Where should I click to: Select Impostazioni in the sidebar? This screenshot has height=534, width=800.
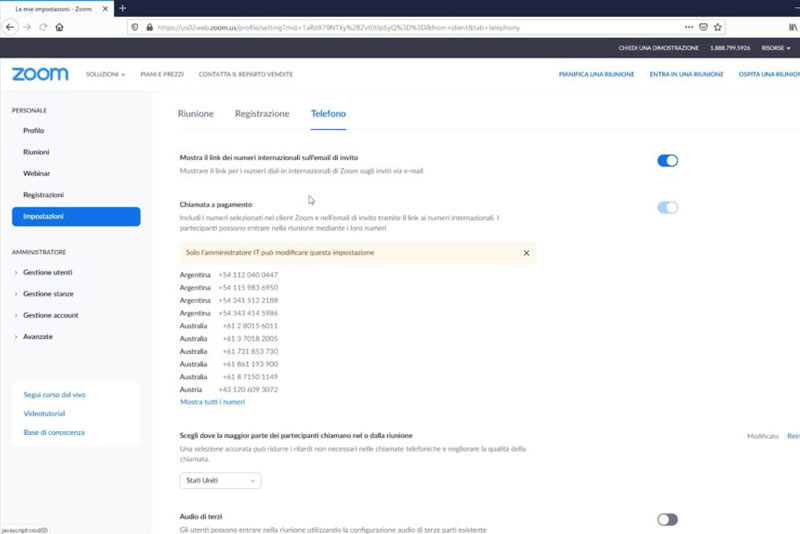point(76,216)
